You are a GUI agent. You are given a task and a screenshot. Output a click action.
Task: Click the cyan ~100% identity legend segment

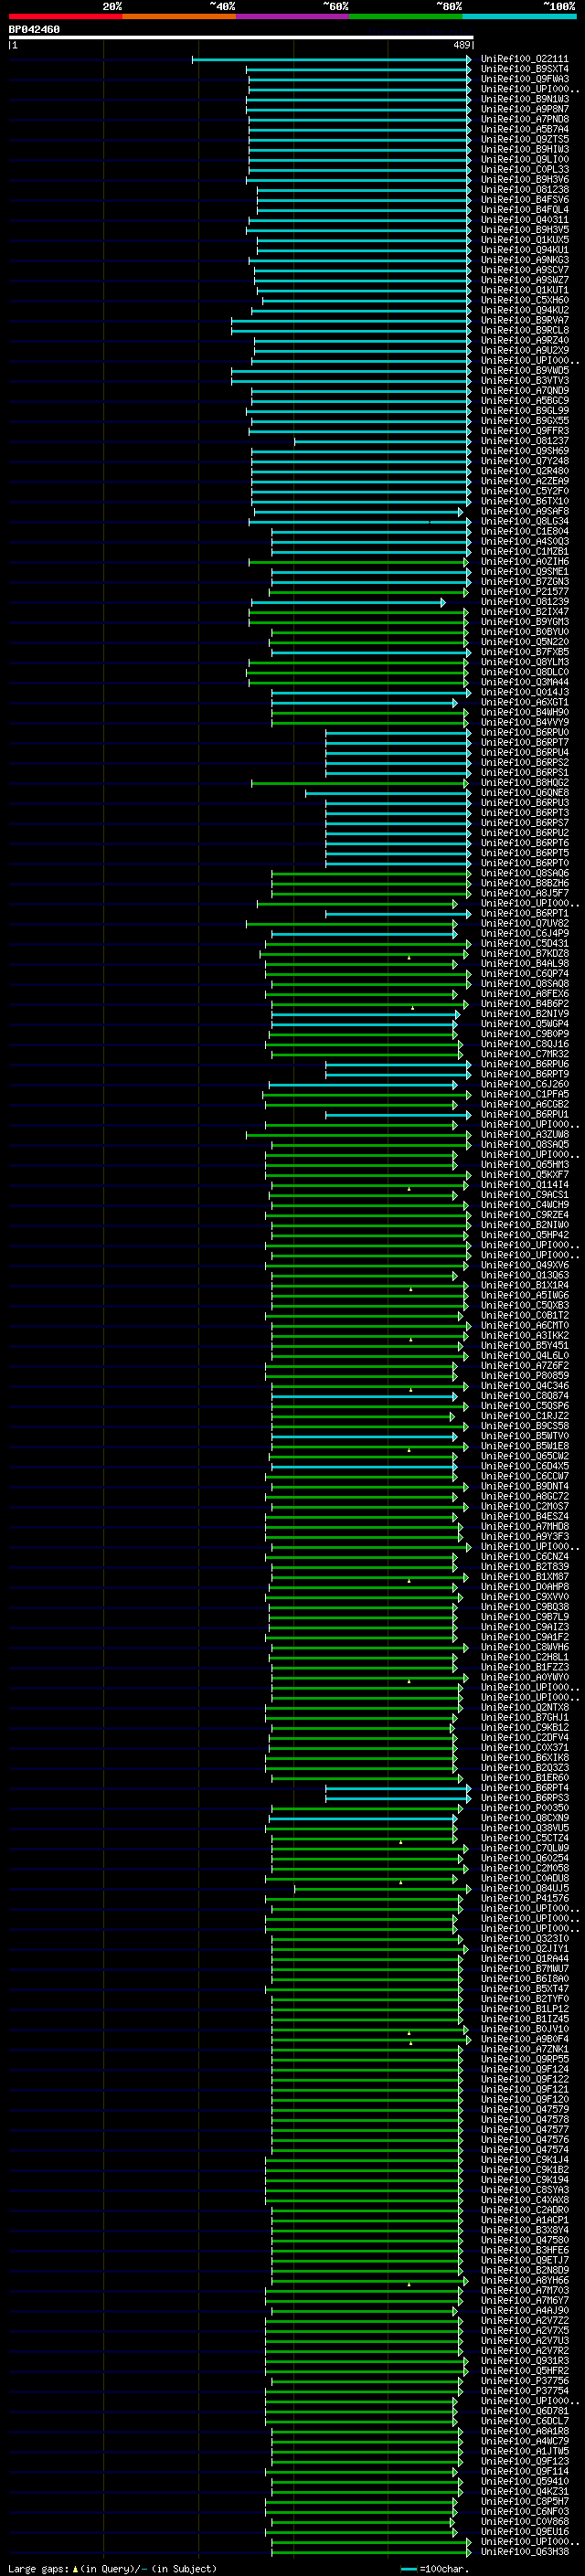coord(519,16)
